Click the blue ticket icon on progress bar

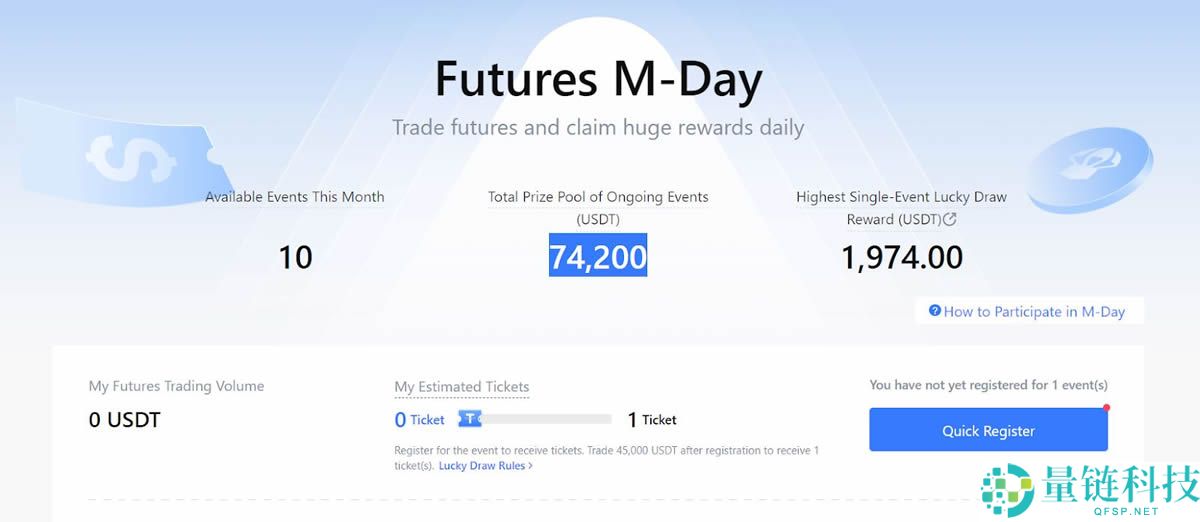[470, 419]
